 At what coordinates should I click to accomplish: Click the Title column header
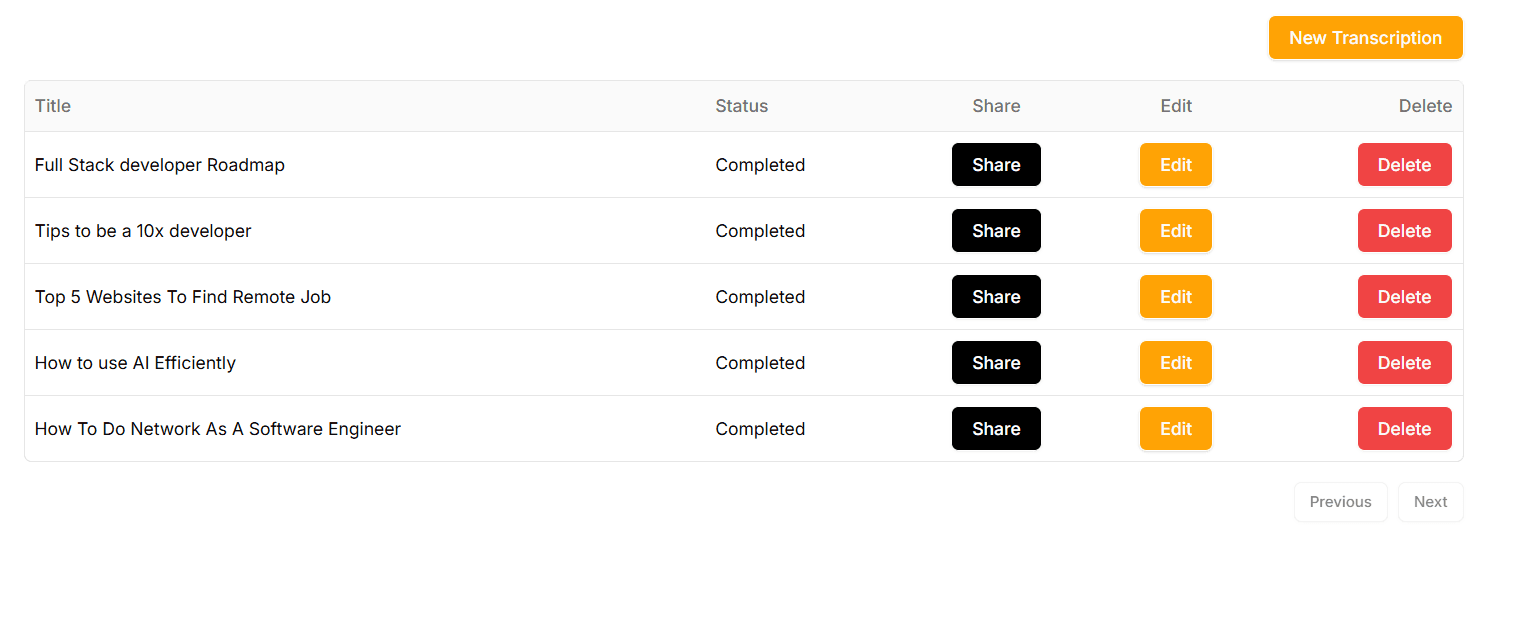(52, 105)
